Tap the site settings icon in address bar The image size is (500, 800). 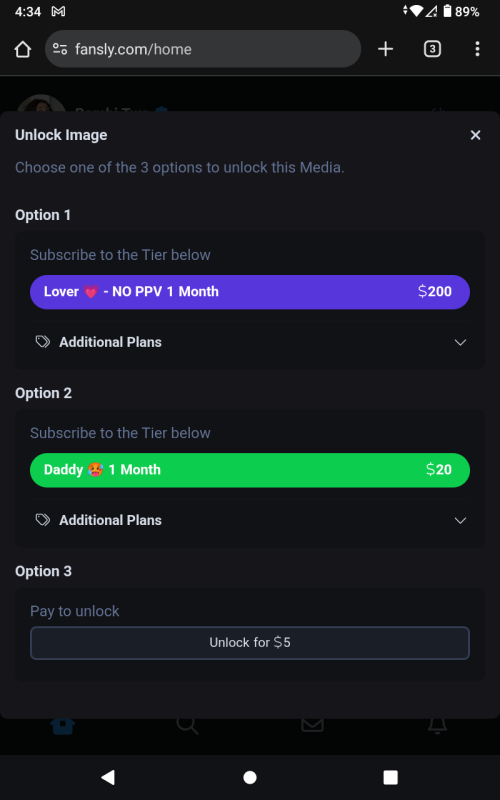(60, 49)
